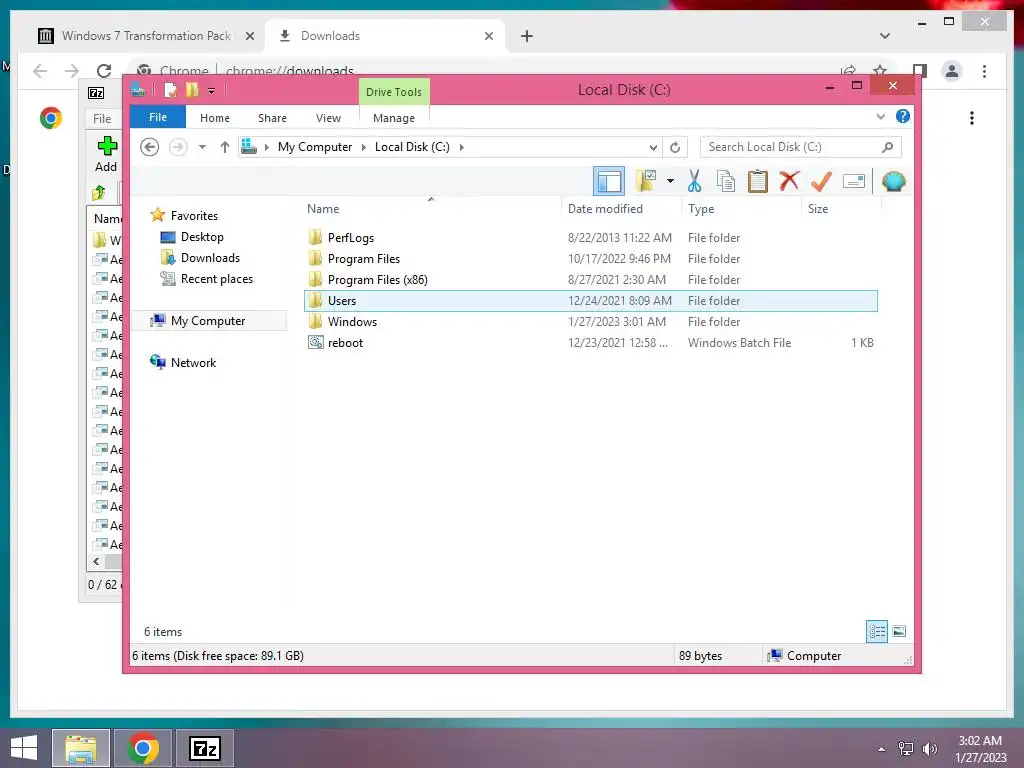Click the quick access Properties icon

pos(170,90)
